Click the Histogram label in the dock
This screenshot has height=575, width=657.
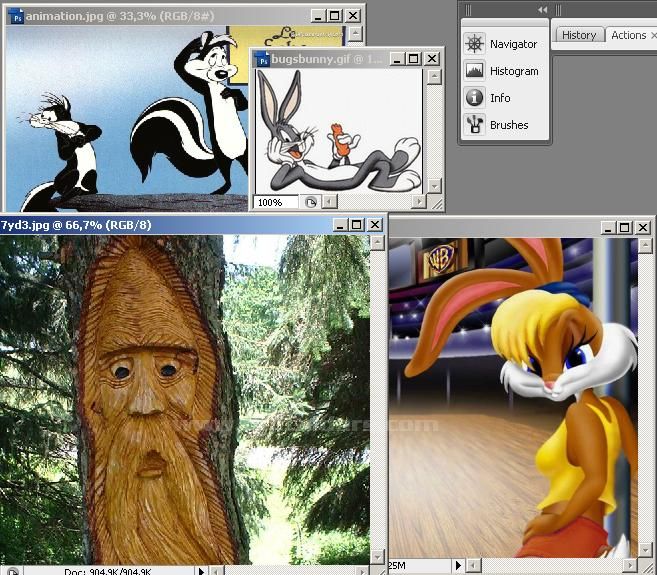(514, 71)
